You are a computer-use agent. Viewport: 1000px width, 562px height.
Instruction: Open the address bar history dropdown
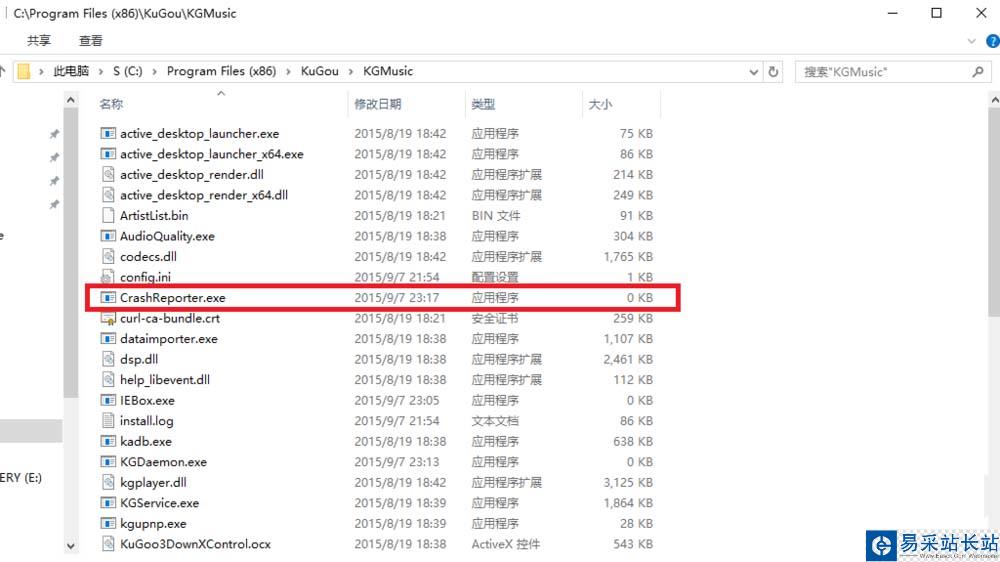point(753,71)
